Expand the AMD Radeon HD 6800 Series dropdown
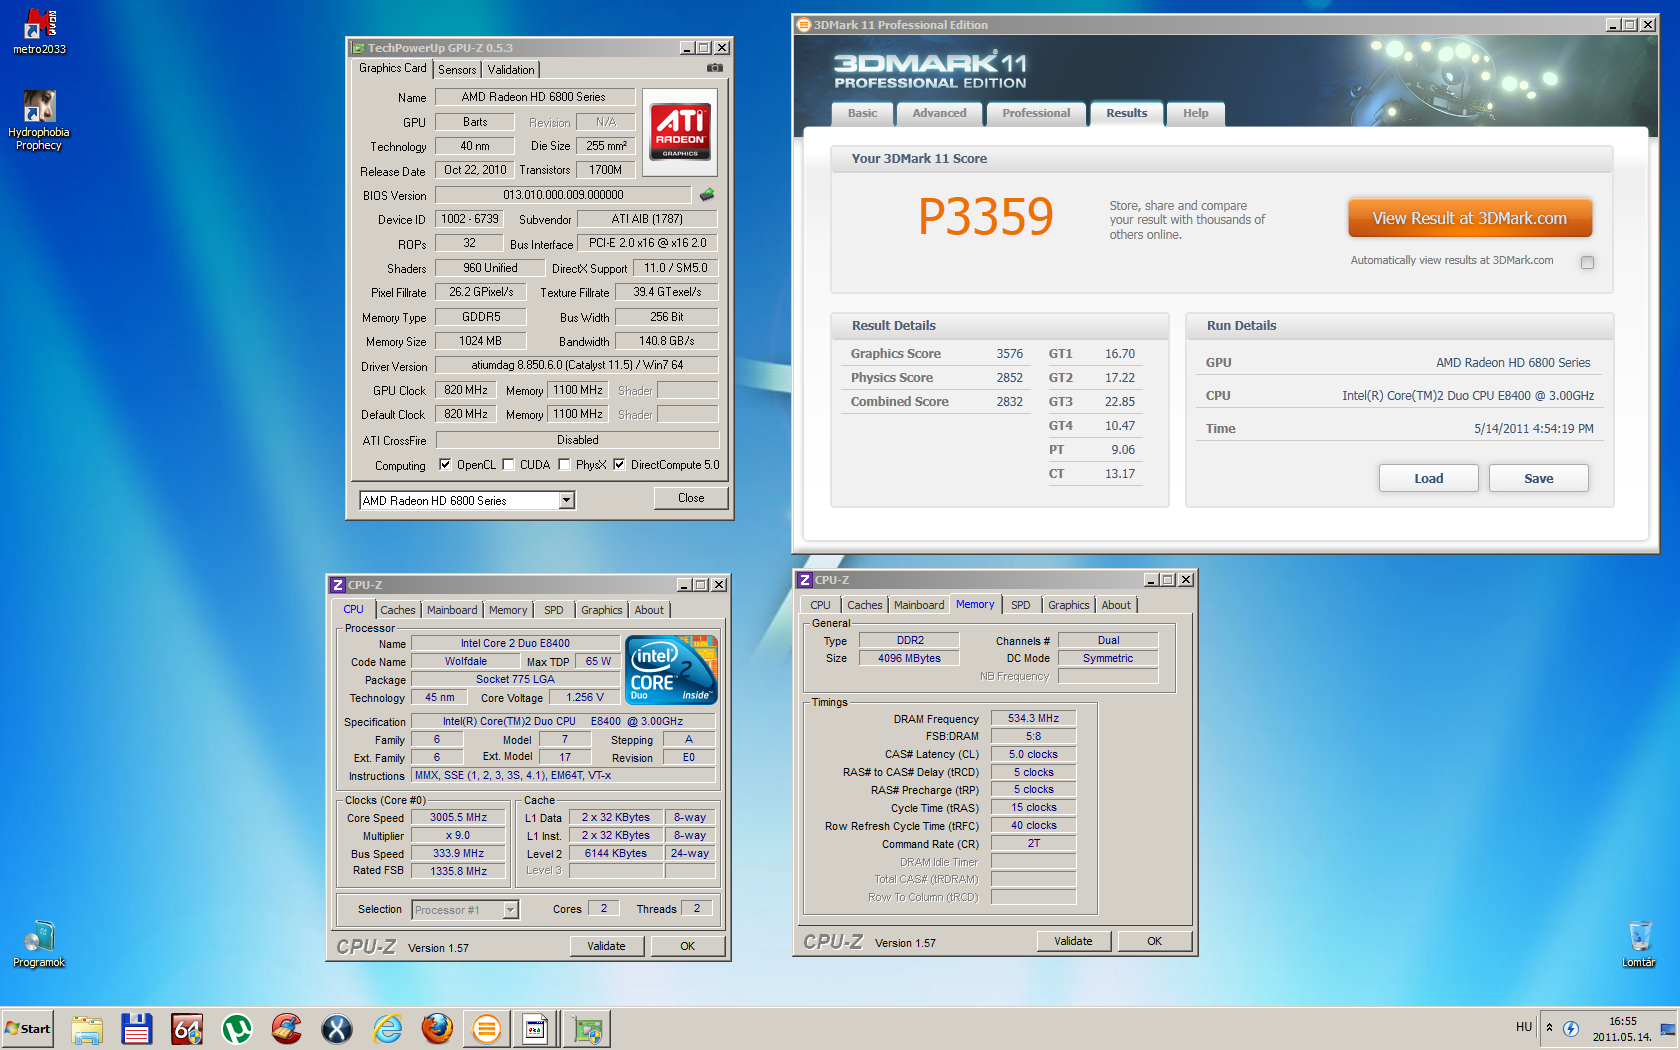 pyautogui.click(x=566, y=500)
